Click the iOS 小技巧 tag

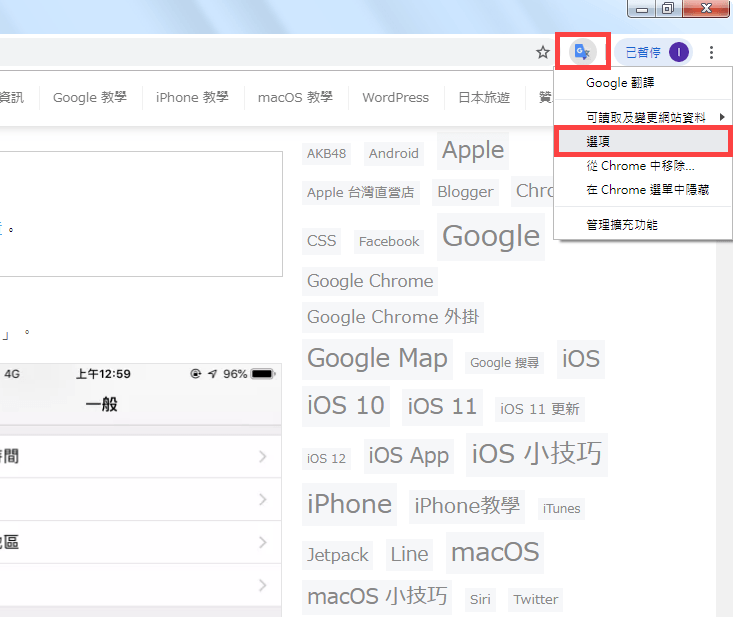(537, 454)
